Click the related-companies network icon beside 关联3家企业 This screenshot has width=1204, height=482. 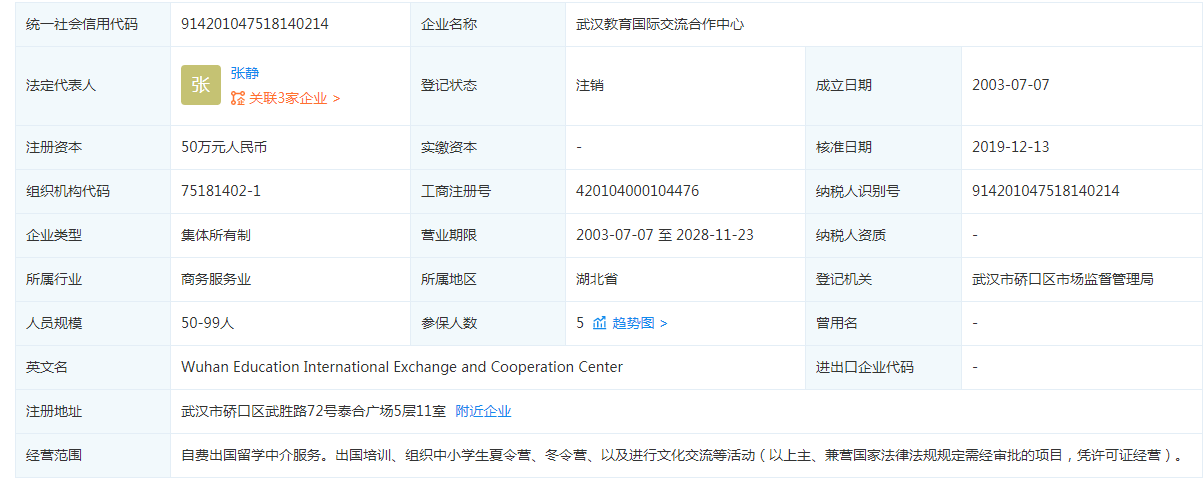238,98
